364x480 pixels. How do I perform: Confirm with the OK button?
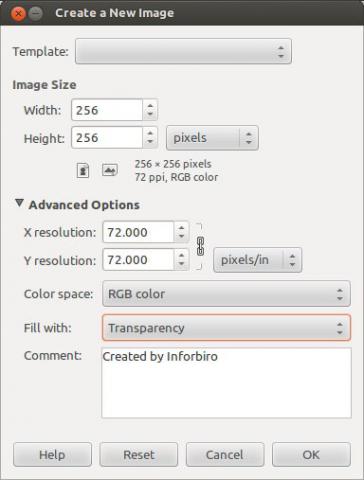click(311, 455)
